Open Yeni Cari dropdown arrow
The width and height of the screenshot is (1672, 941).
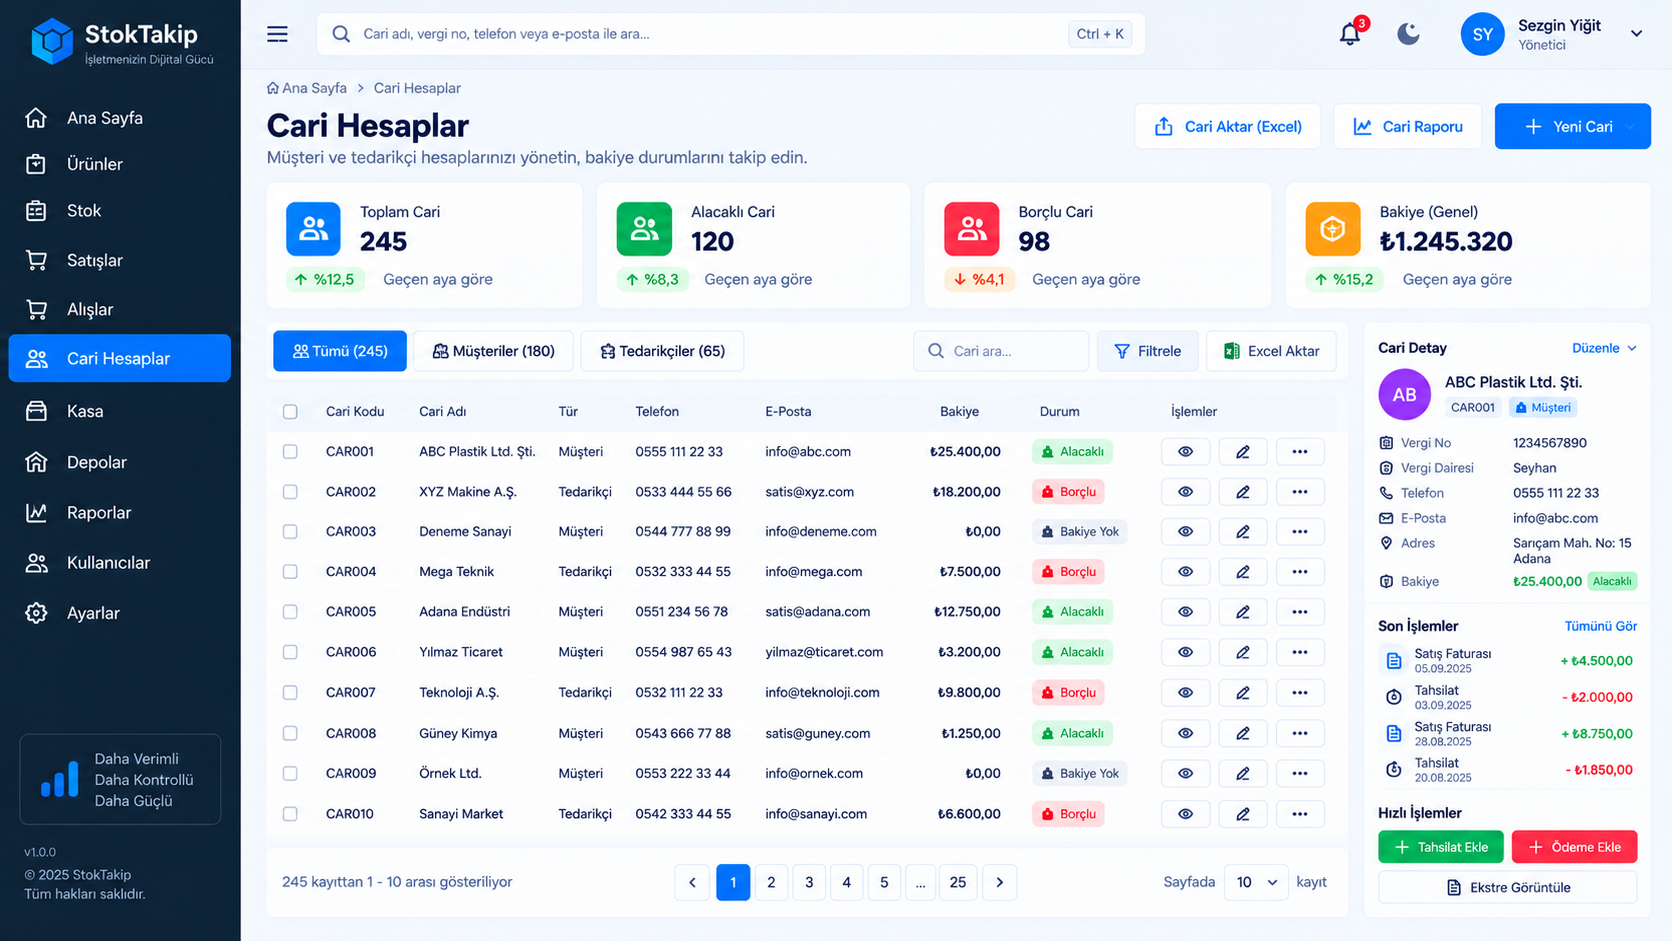tap(1632, 127)
